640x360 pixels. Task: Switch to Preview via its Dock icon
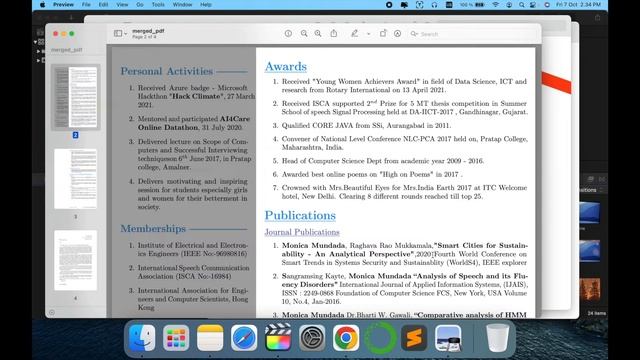pyautogui.click(x=448, y=338)
